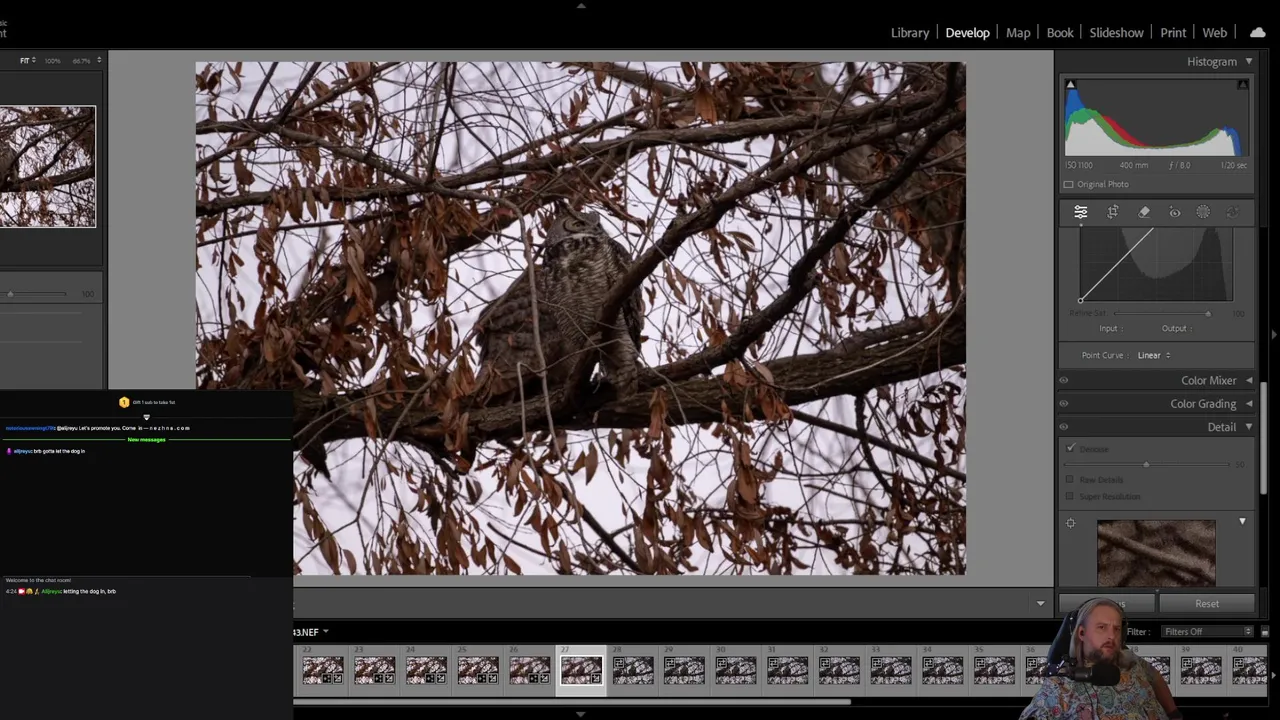
Task: Open the Slideshow module
Action: (x=1116, y=33)
